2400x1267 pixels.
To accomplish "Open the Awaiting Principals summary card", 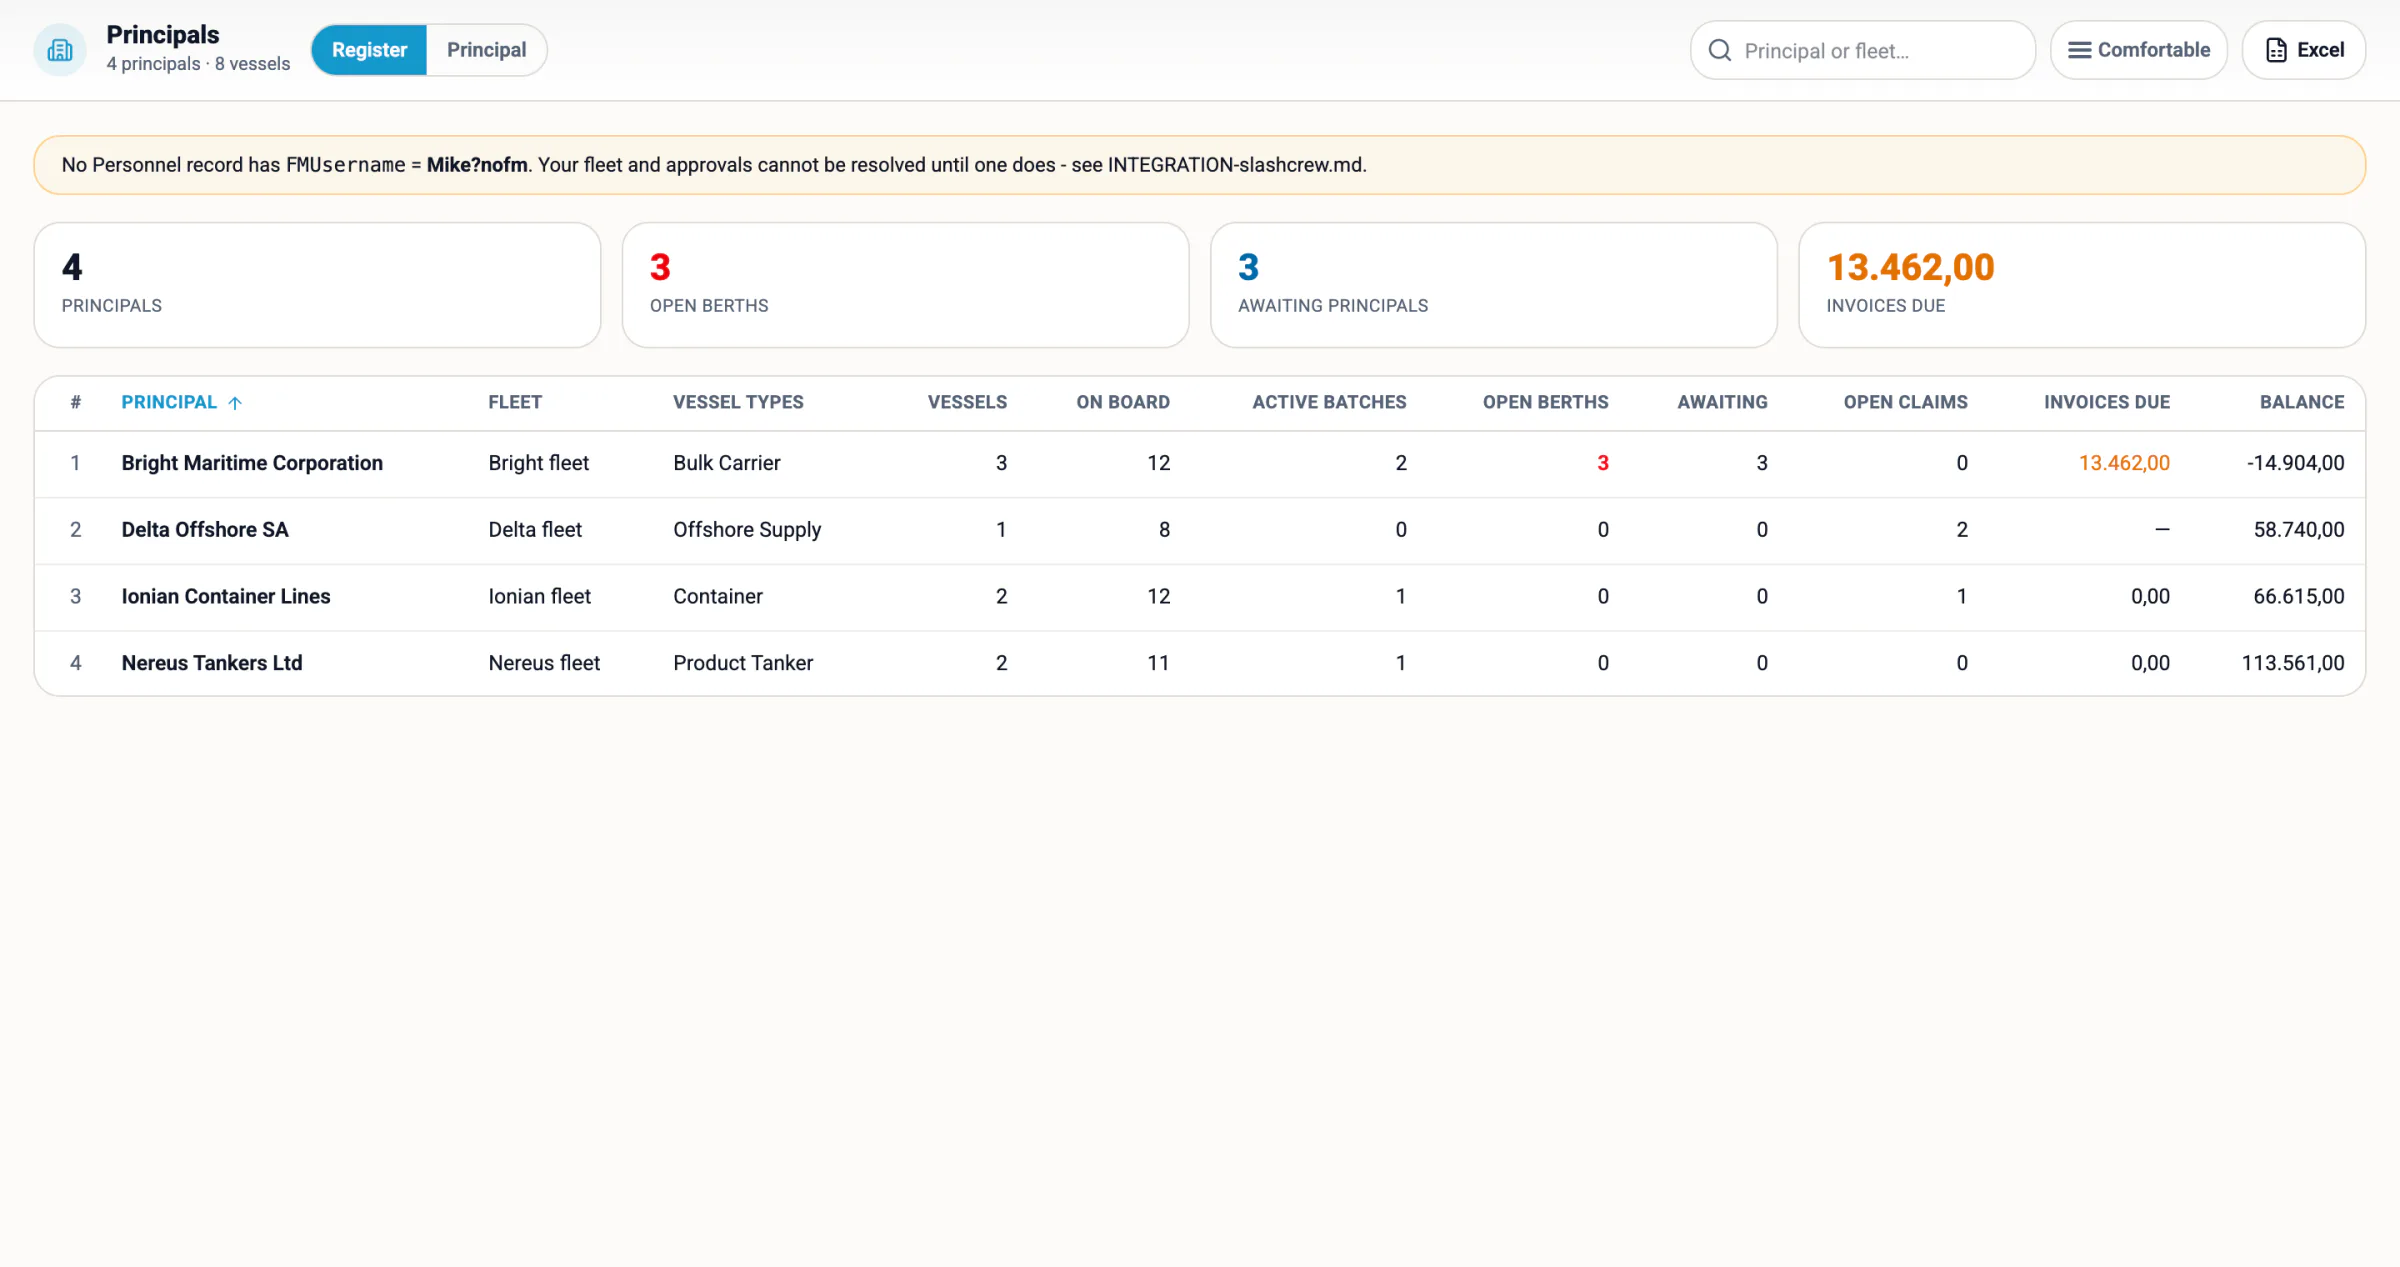I will 1493,285.
